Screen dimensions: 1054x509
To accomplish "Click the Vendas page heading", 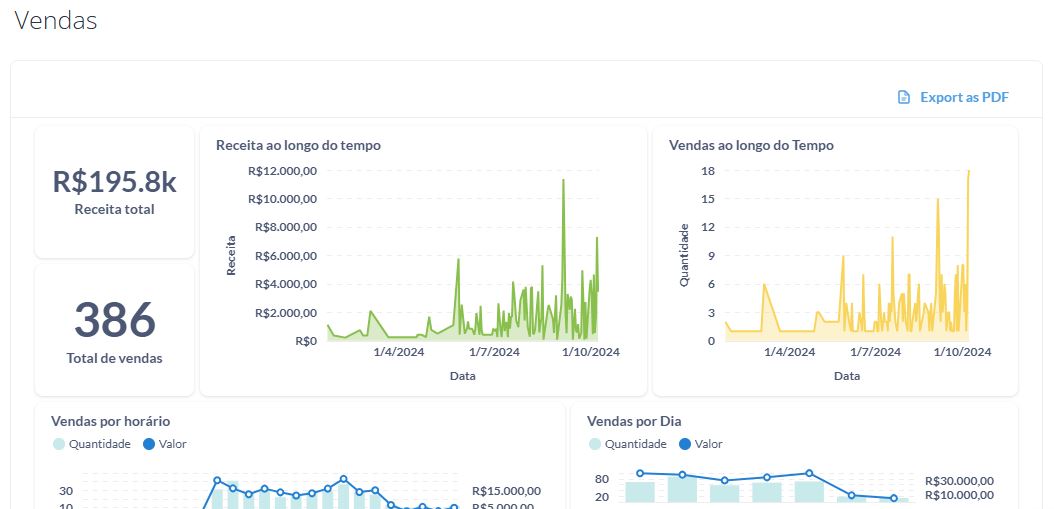I will point(56,21).
